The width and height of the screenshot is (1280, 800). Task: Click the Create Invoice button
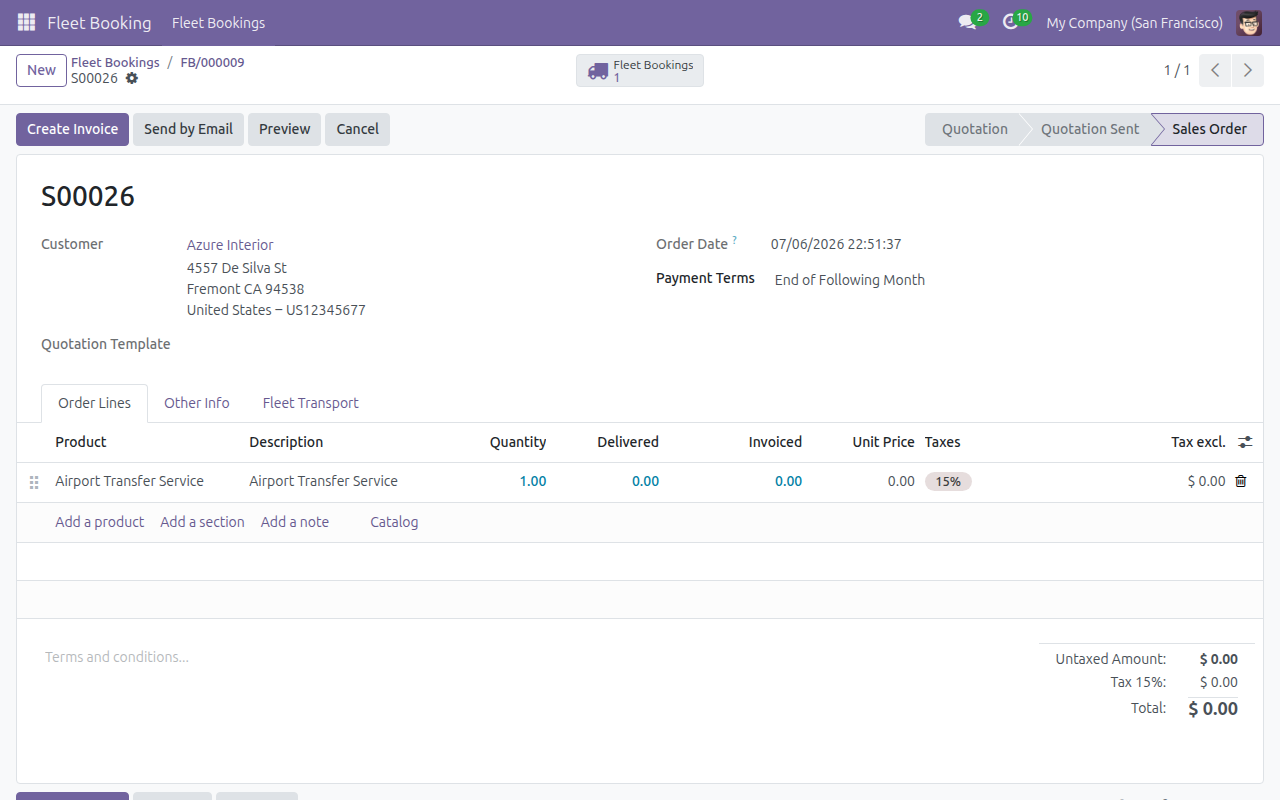(72, 129)
